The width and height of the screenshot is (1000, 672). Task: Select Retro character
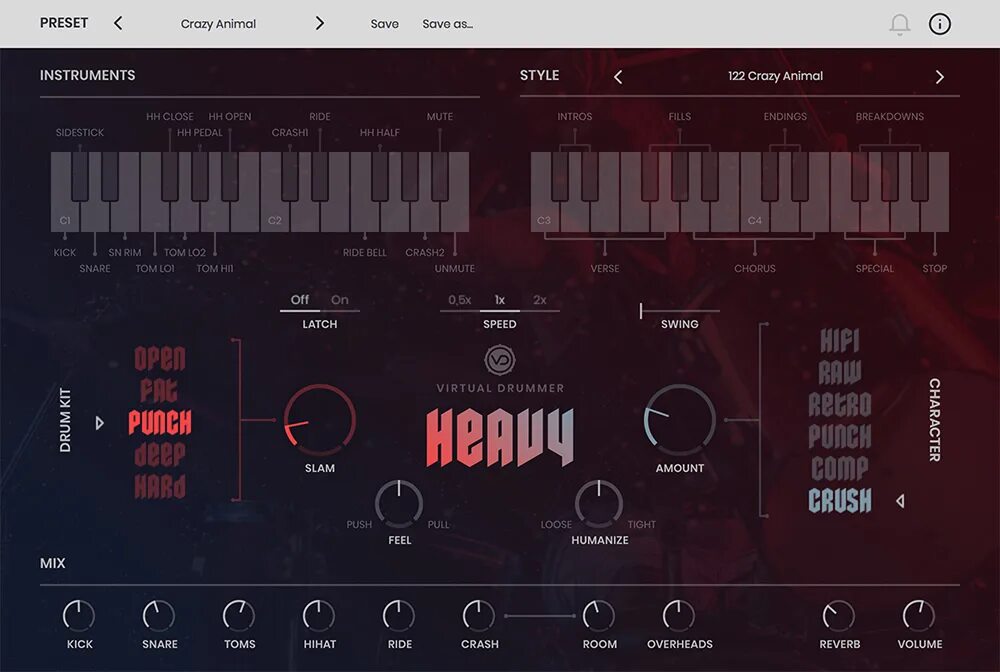click(840, 404)
